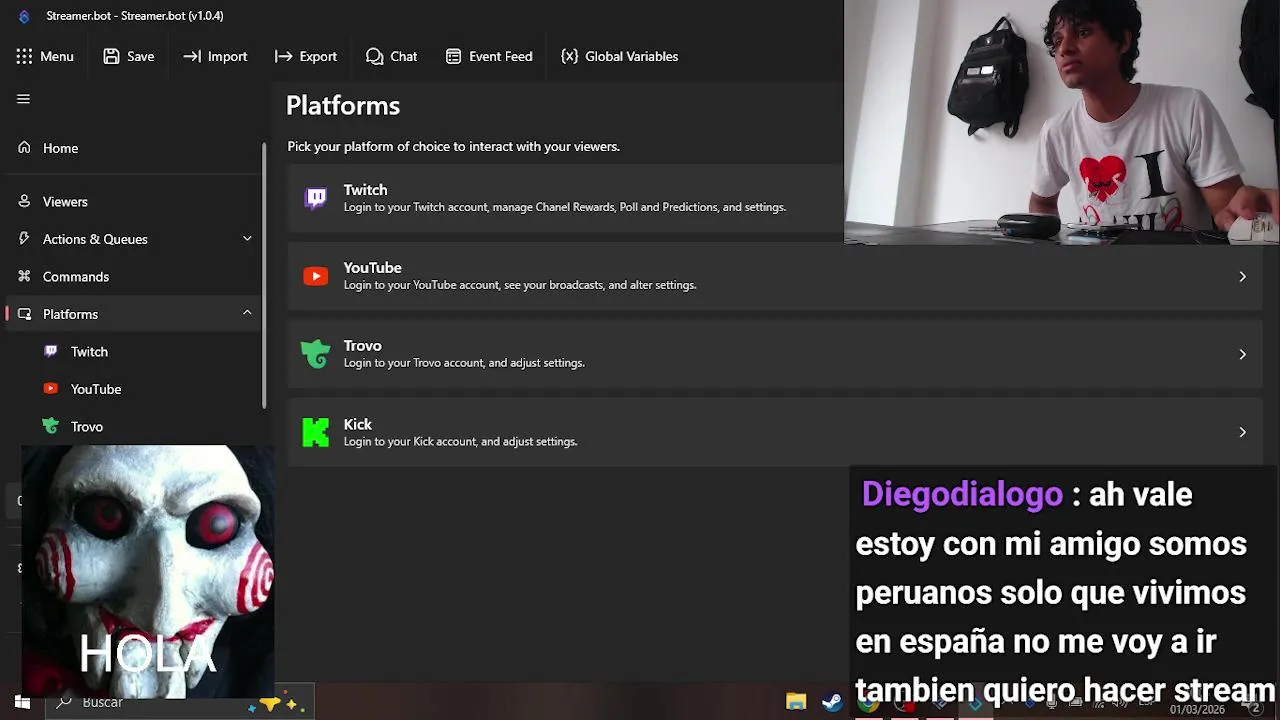The width and height of the screenshot is (1280, 720).
Task: Click the webcam video overlay
Action: click(1062, 122)
